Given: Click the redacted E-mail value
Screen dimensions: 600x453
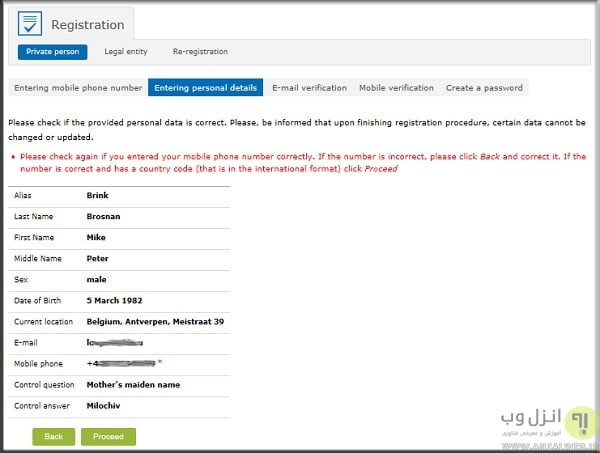Looking at the screenshot, I should click(122, 342).
